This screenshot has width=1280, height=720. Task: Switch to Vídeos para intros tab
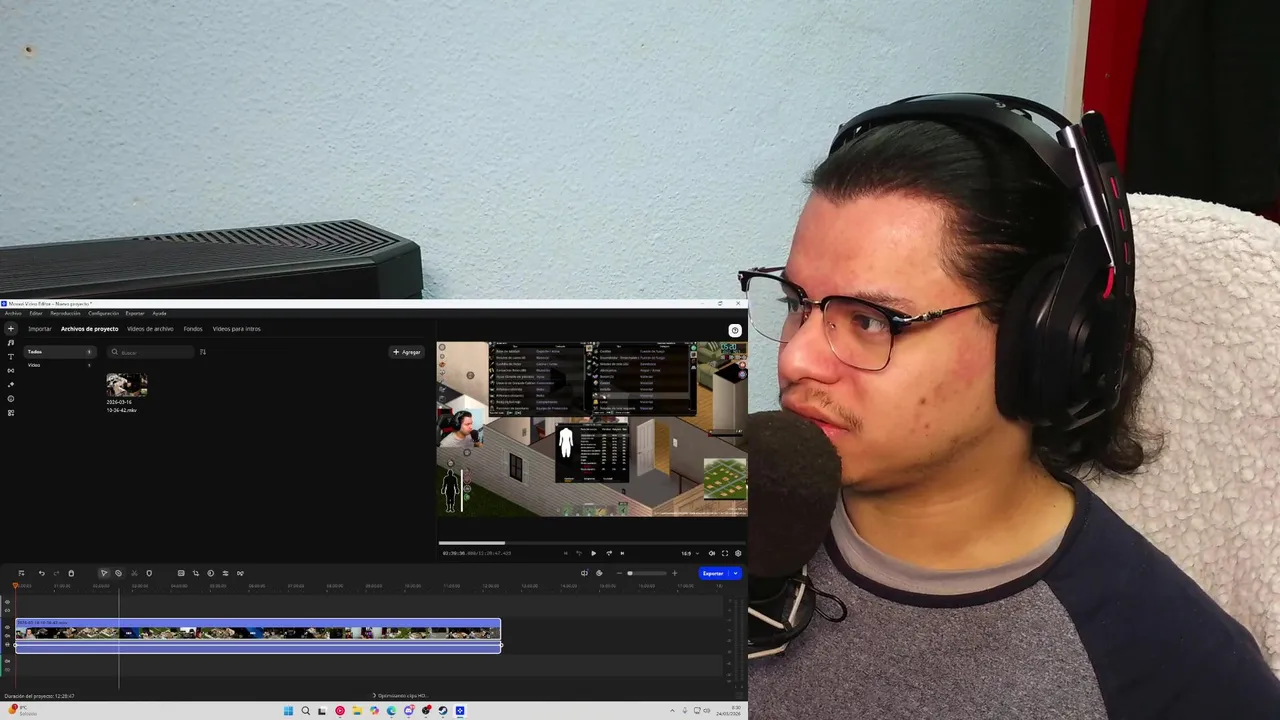tap(236, 328)
